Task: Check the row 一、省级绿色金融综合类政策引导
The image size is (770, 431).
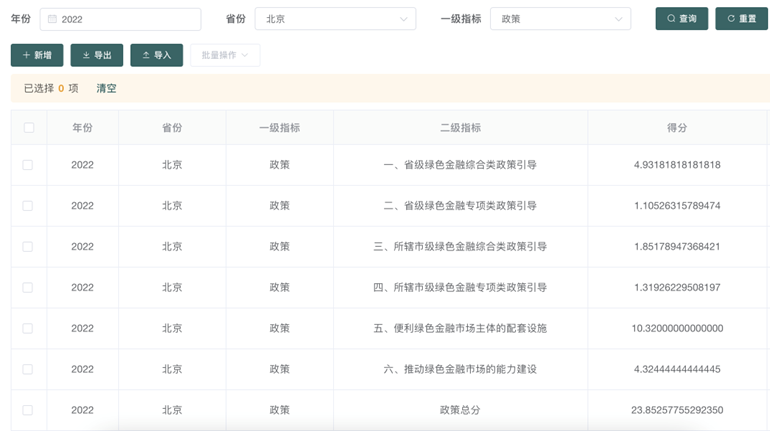Action: (28, 165)
